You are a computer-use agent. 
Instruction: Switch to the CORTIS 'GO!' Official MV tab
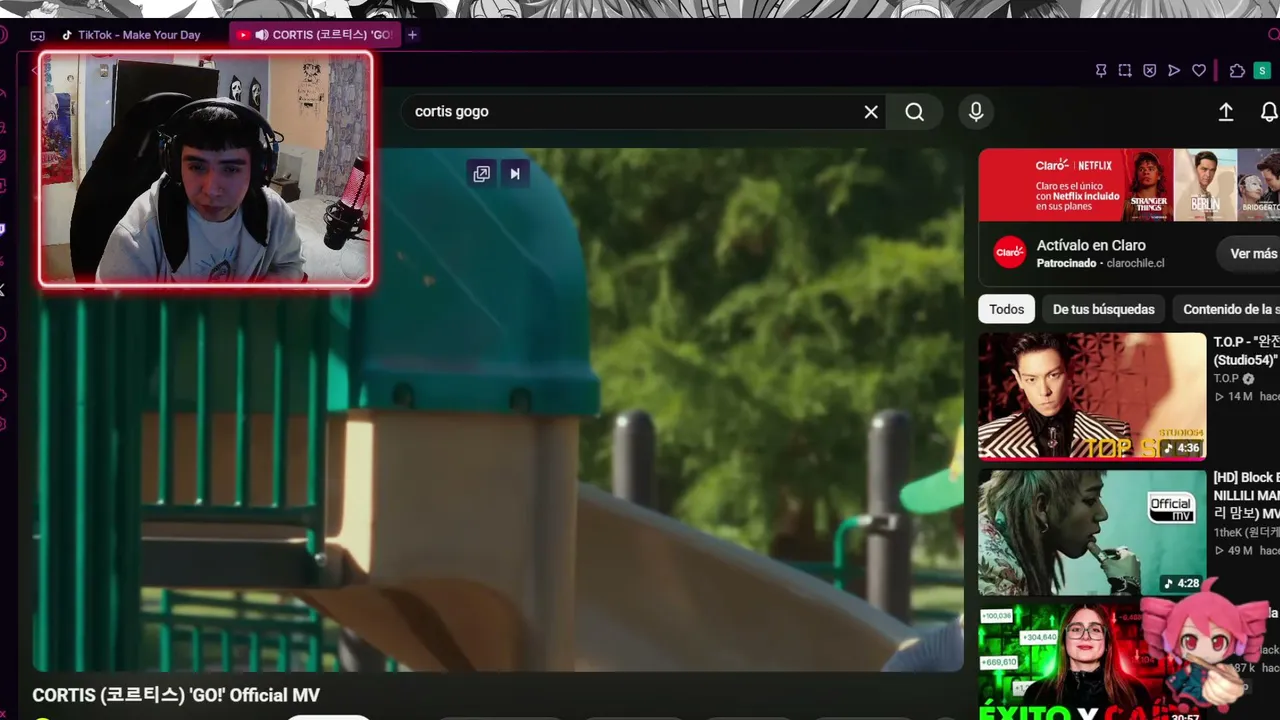(x=315, y=35)
